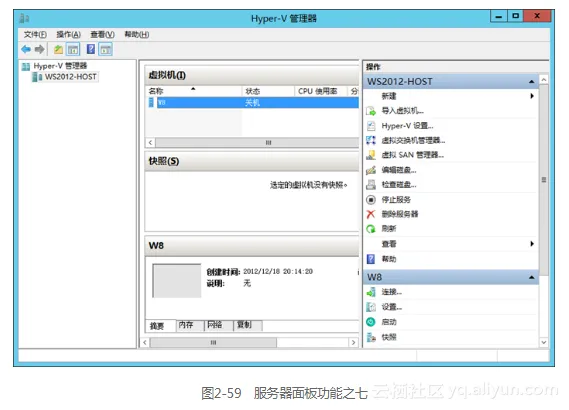569x410 pixels.
Task: Click the actions pane vertical scrollbar thumb
Action: 544,180
